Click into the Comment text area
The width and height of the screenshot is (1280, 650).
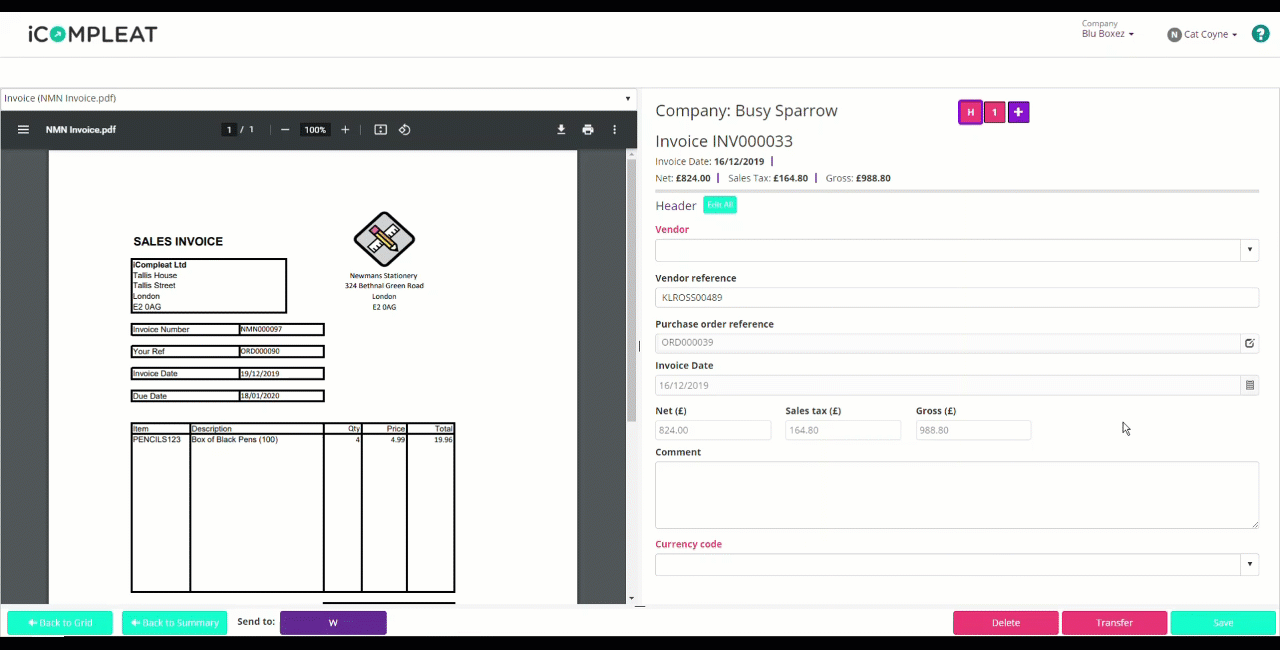[957, 495]
